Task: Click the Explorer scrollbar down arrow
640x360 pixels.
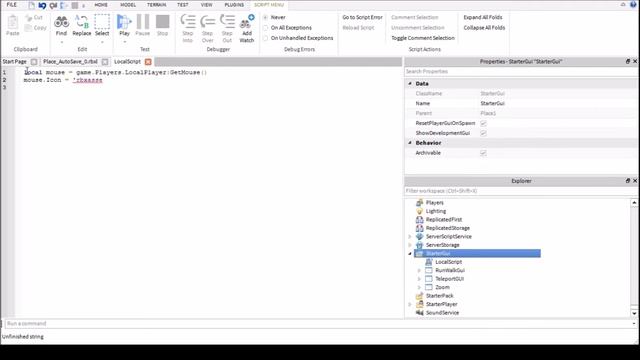Action: pos(634,313)
